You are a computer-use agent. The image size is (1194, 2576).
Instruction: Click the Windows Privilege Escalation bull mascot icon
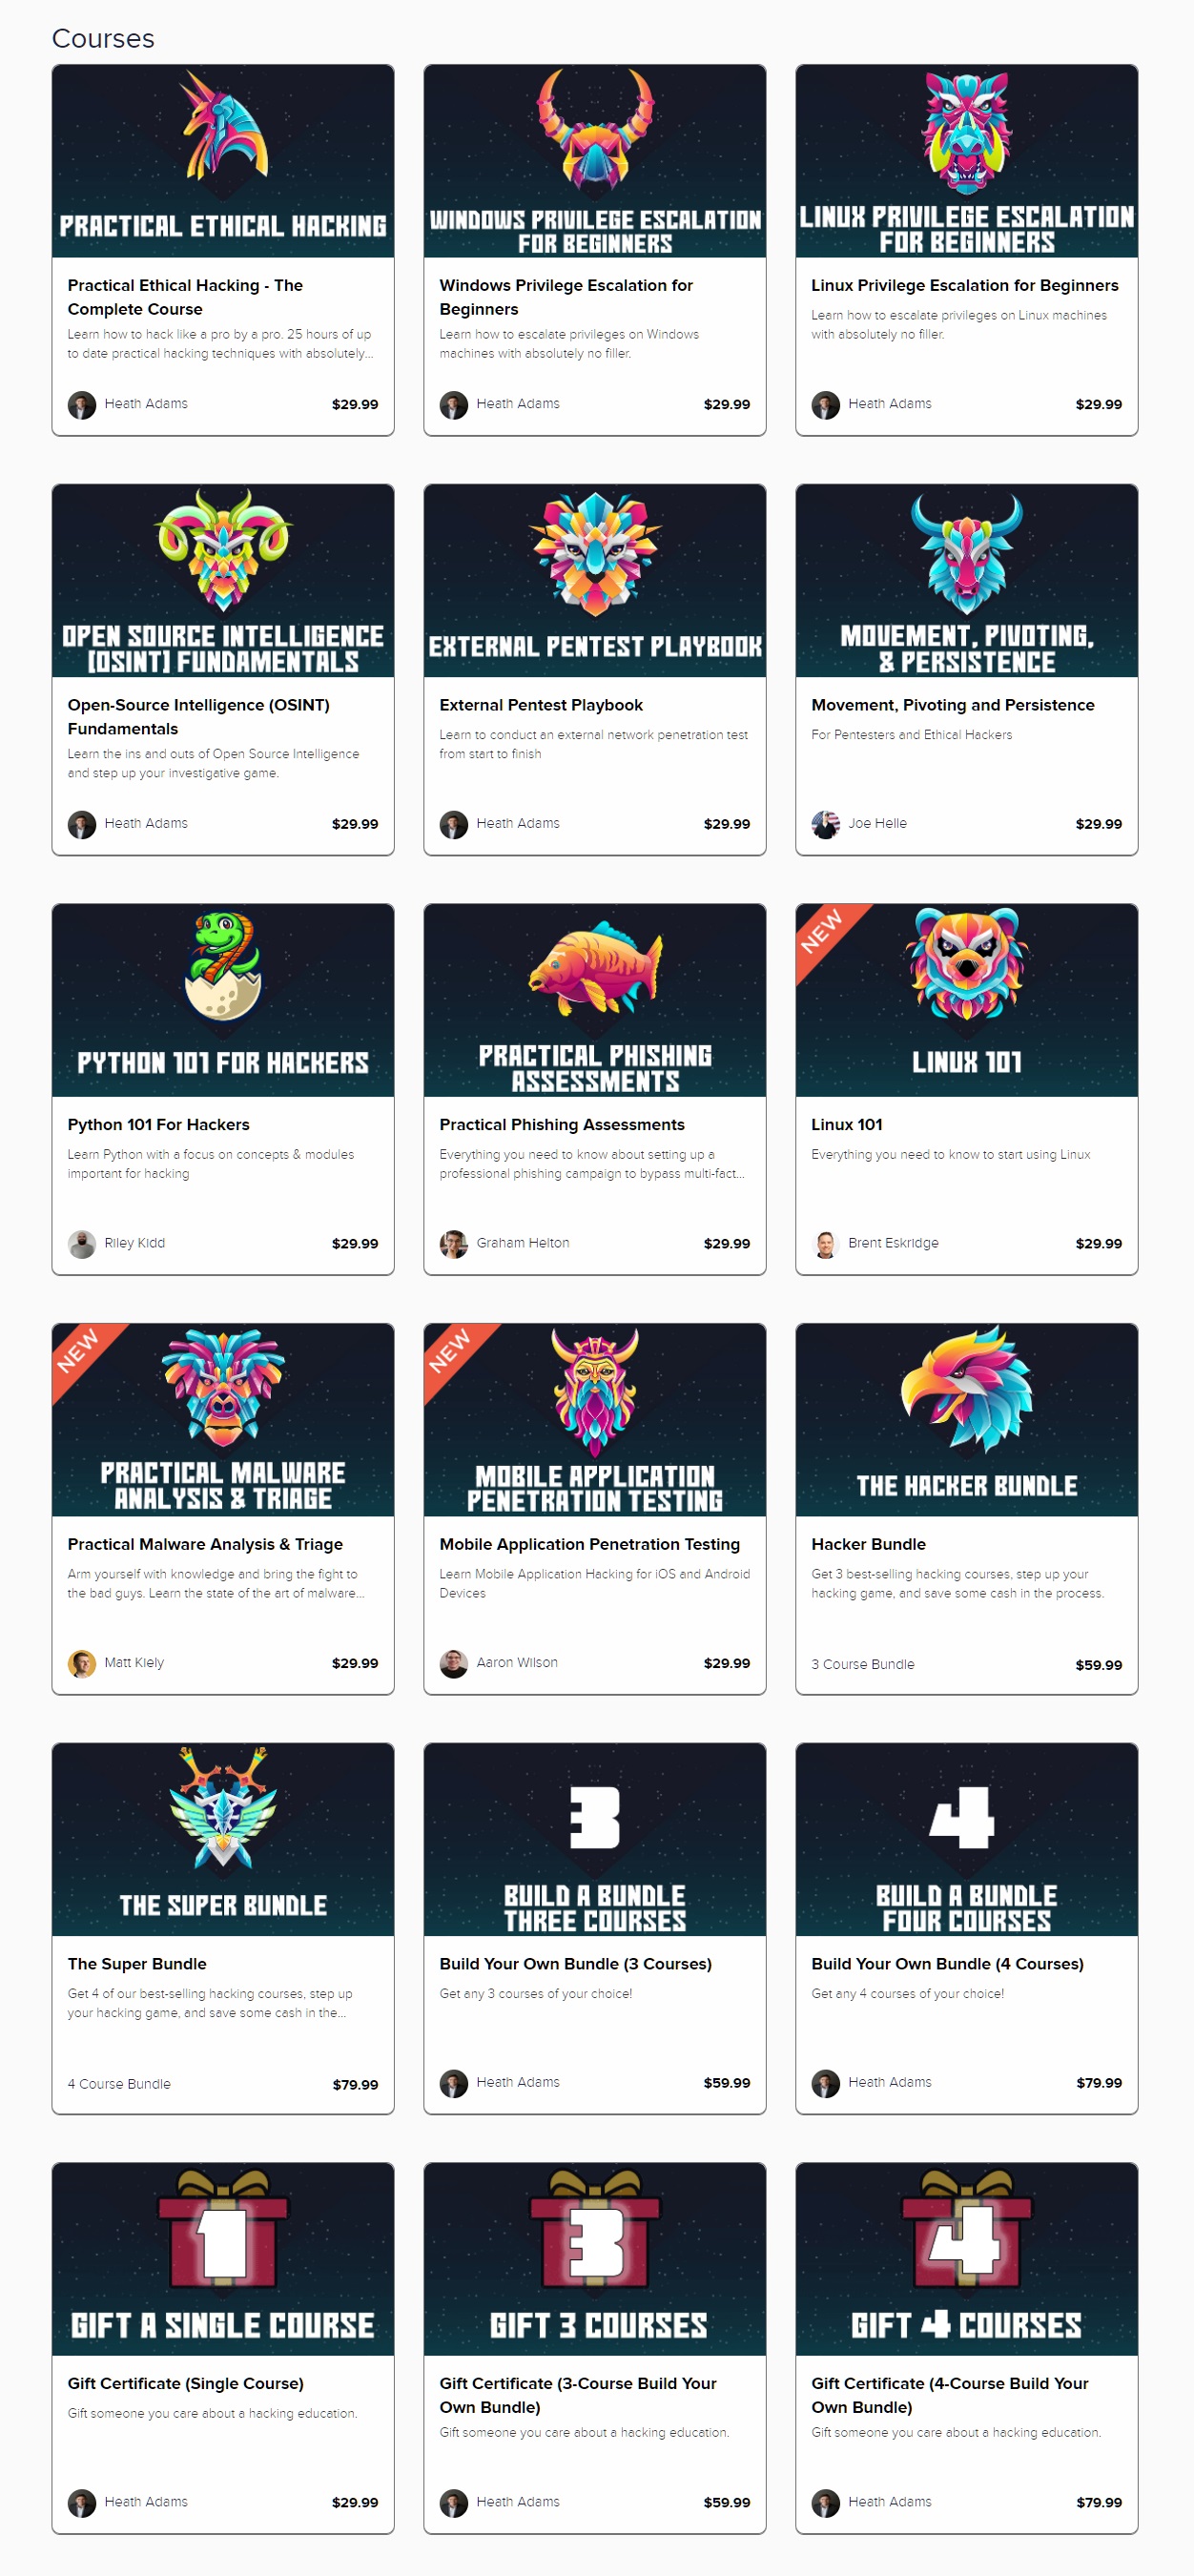pyautogui.click(x=595, y=129)
